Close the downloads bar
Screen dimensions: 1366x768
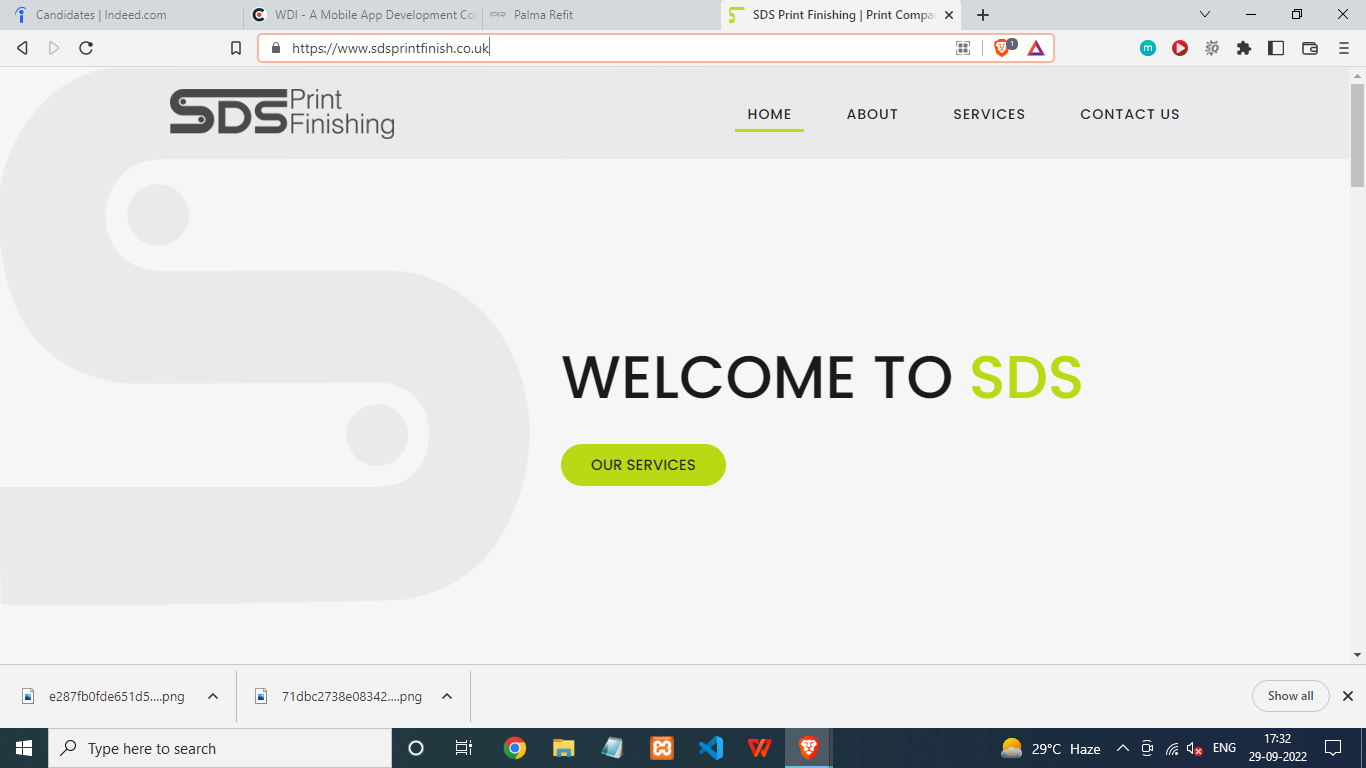1347,697
